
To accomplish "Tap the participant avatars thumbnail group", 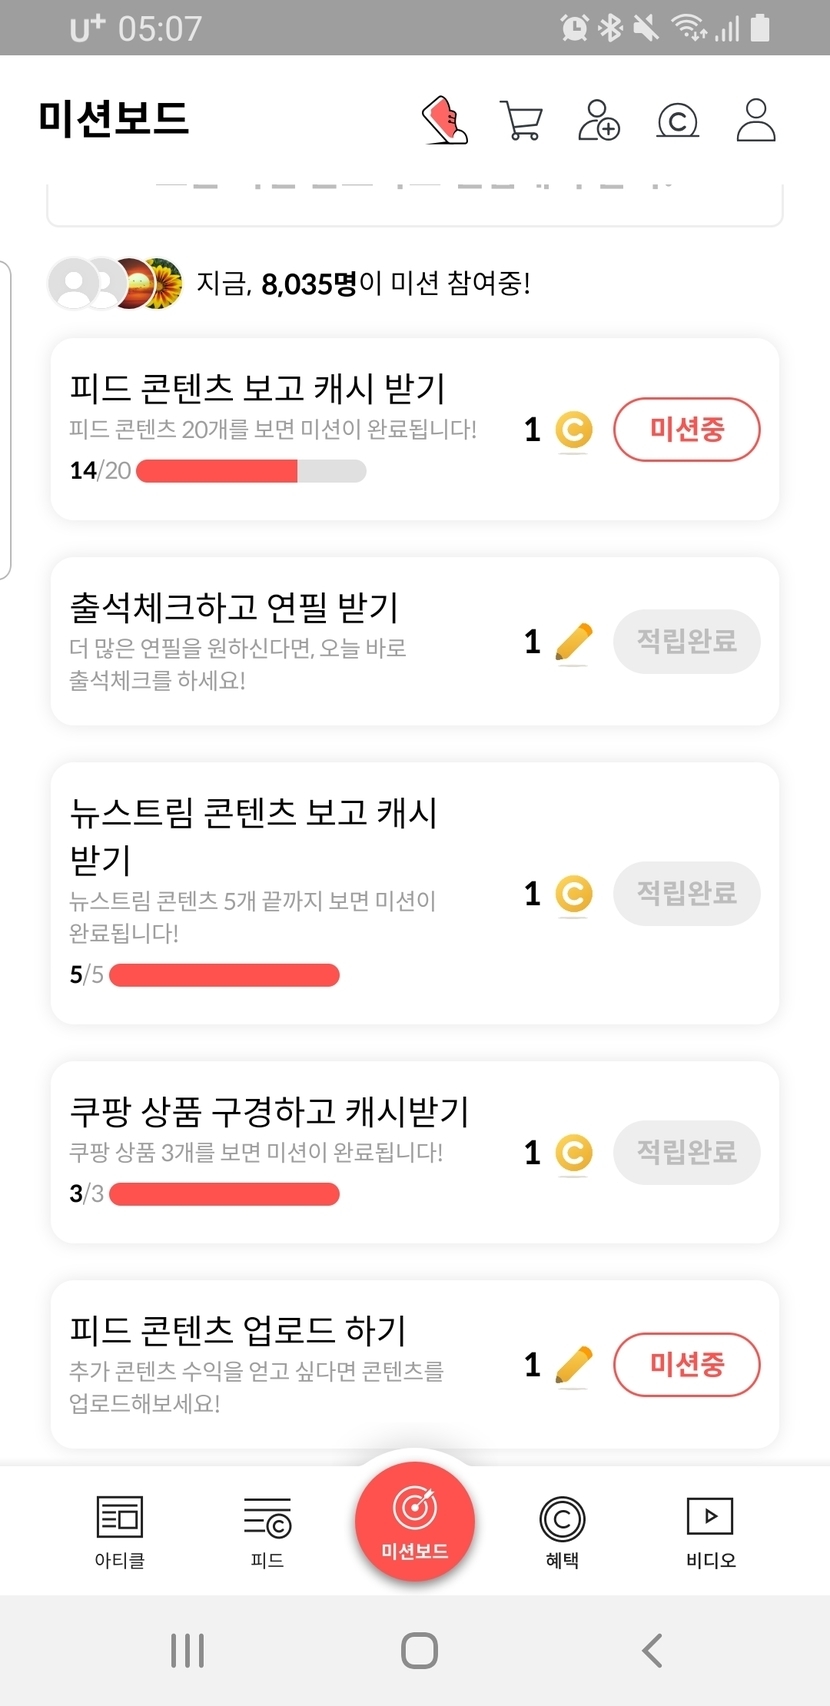I will (116, 284).
